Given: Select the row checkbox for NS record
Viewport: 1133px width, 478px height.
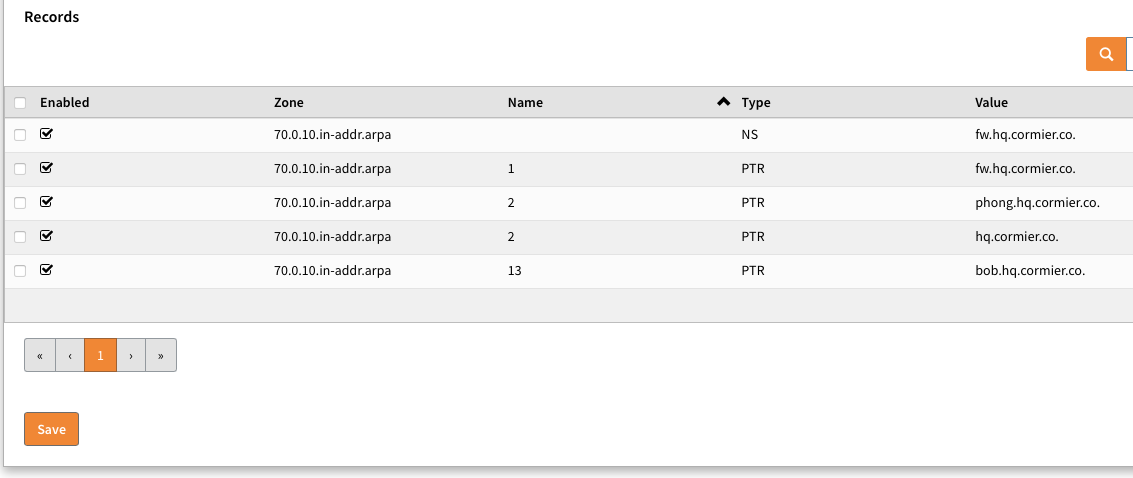Looking at the screenshot, I should coord(20,135).
